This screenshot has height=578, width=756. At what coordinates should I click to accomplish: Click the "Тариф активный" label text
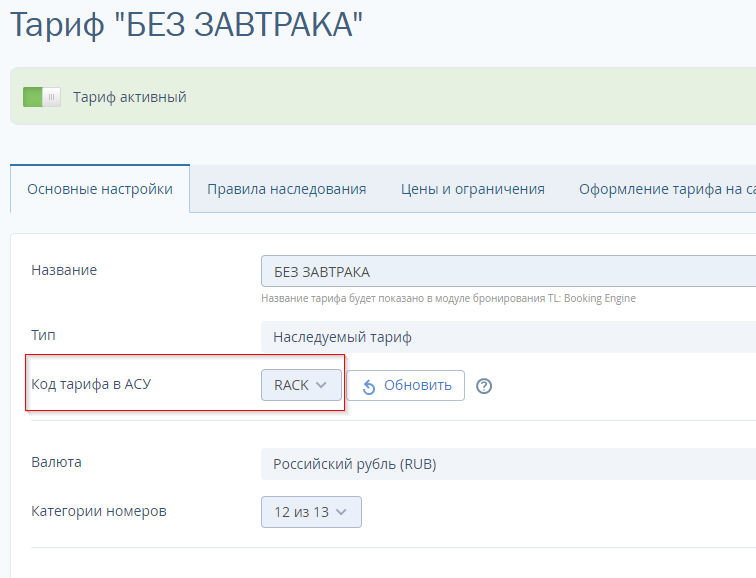click(130, 97)
